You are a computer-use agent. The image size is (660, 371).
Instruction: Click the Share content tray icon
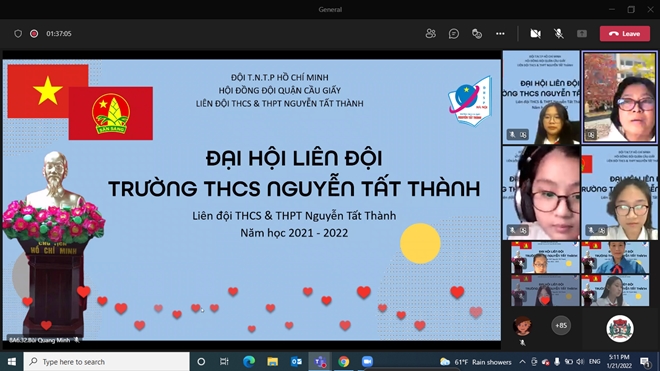click(x=582, y=33)
